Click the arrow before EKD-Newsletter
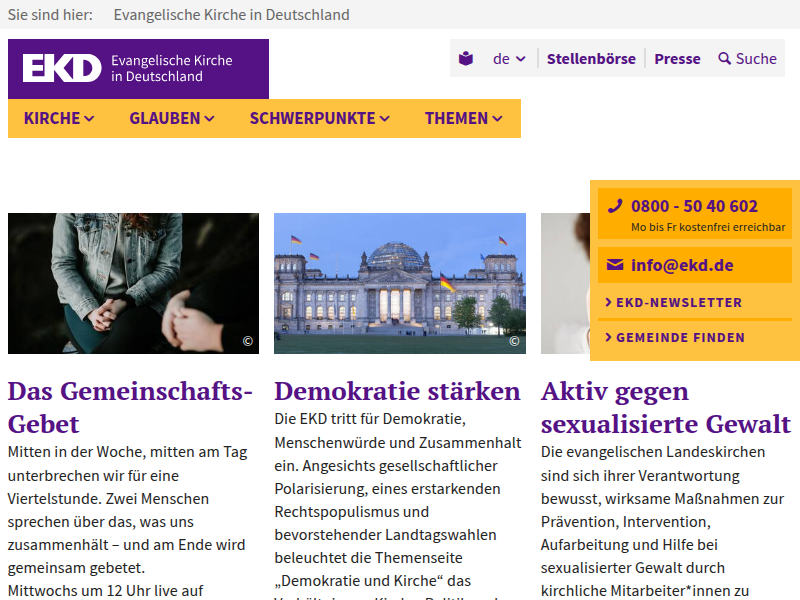This screenshot has height=600, width=800. coord(608,302)
